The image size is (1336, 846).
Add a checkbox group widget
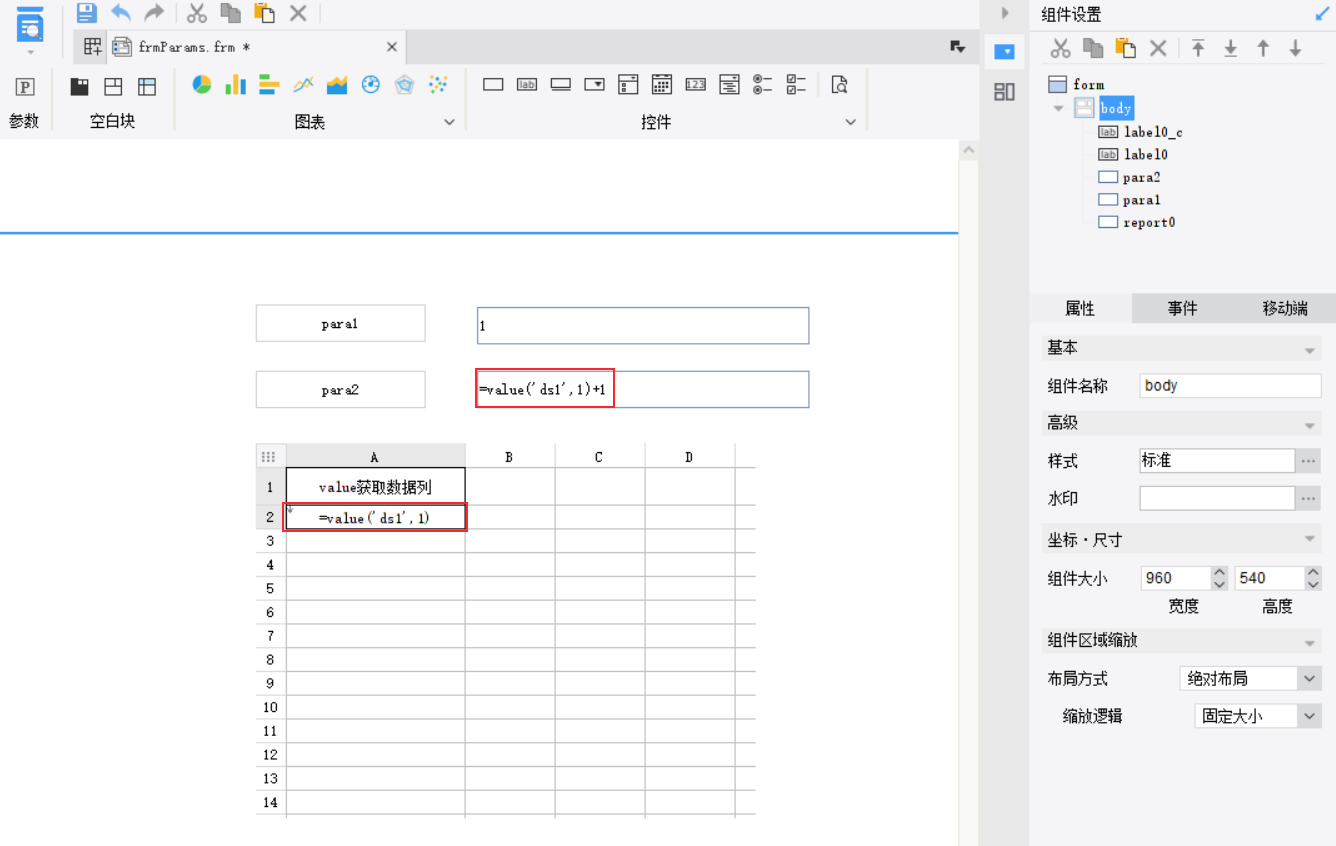click(797, 85)
